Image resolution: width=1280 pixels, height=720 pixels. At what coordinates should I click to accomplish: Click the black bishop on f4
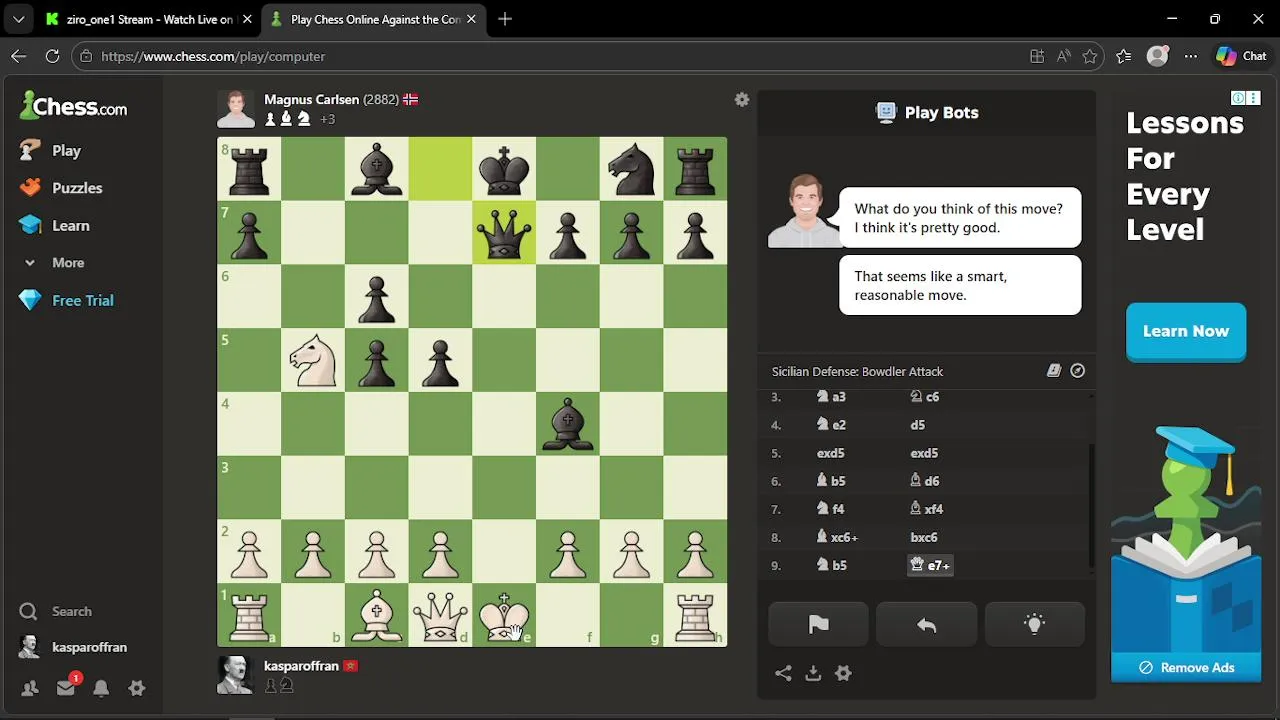coord(568,423)
